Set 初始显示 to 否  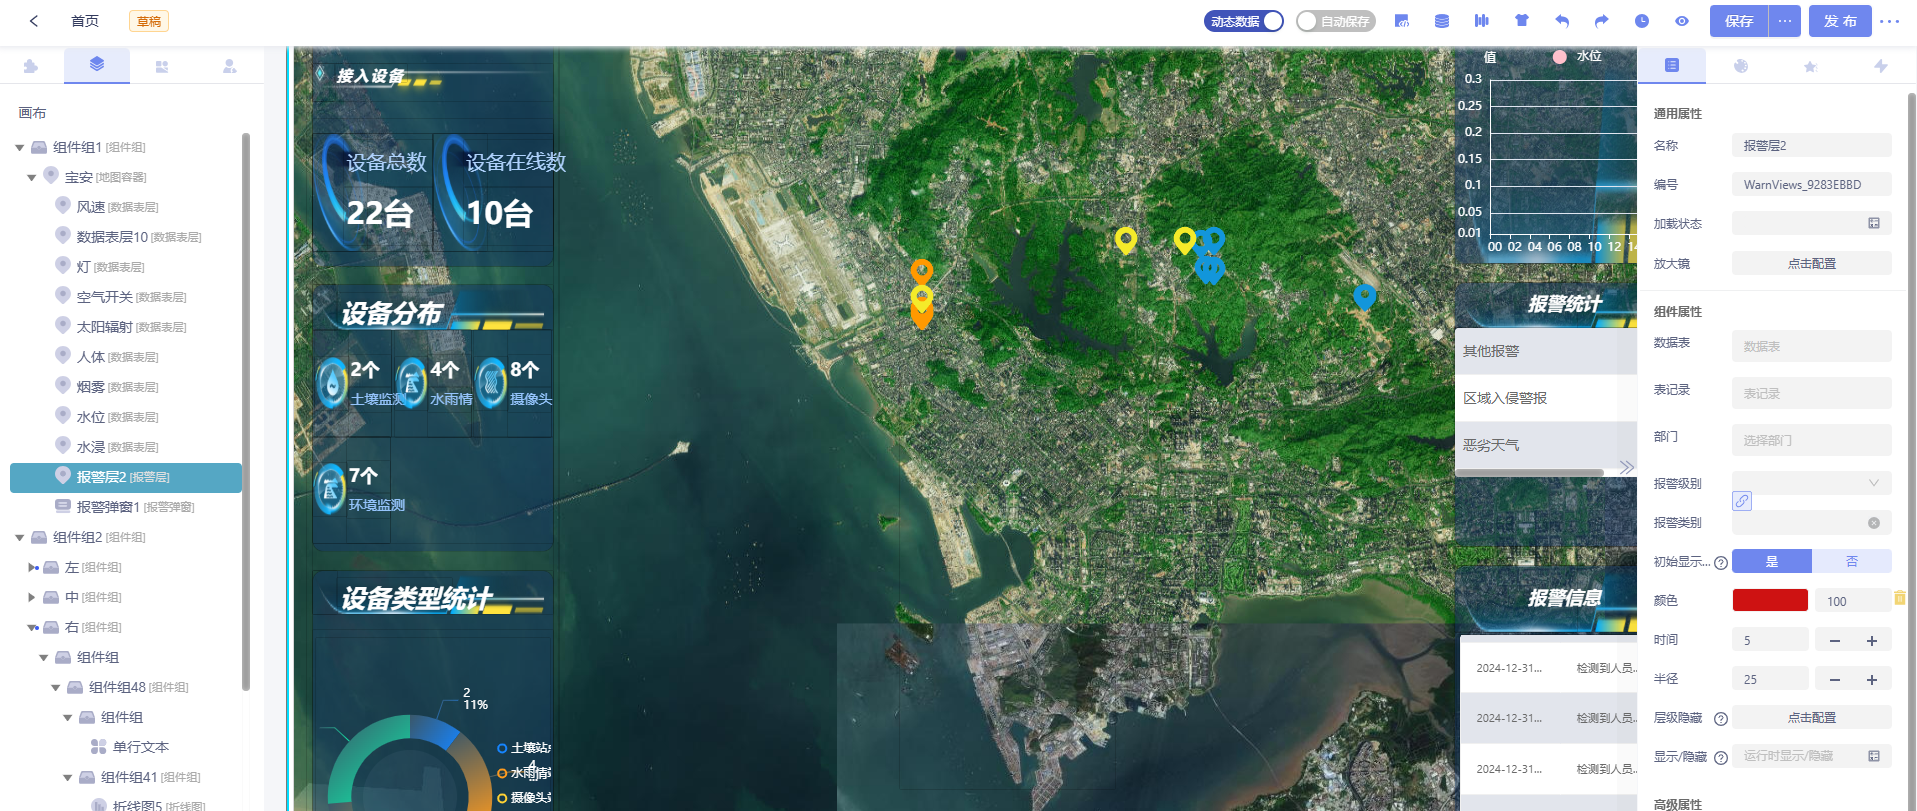[x=1851, y=561]
